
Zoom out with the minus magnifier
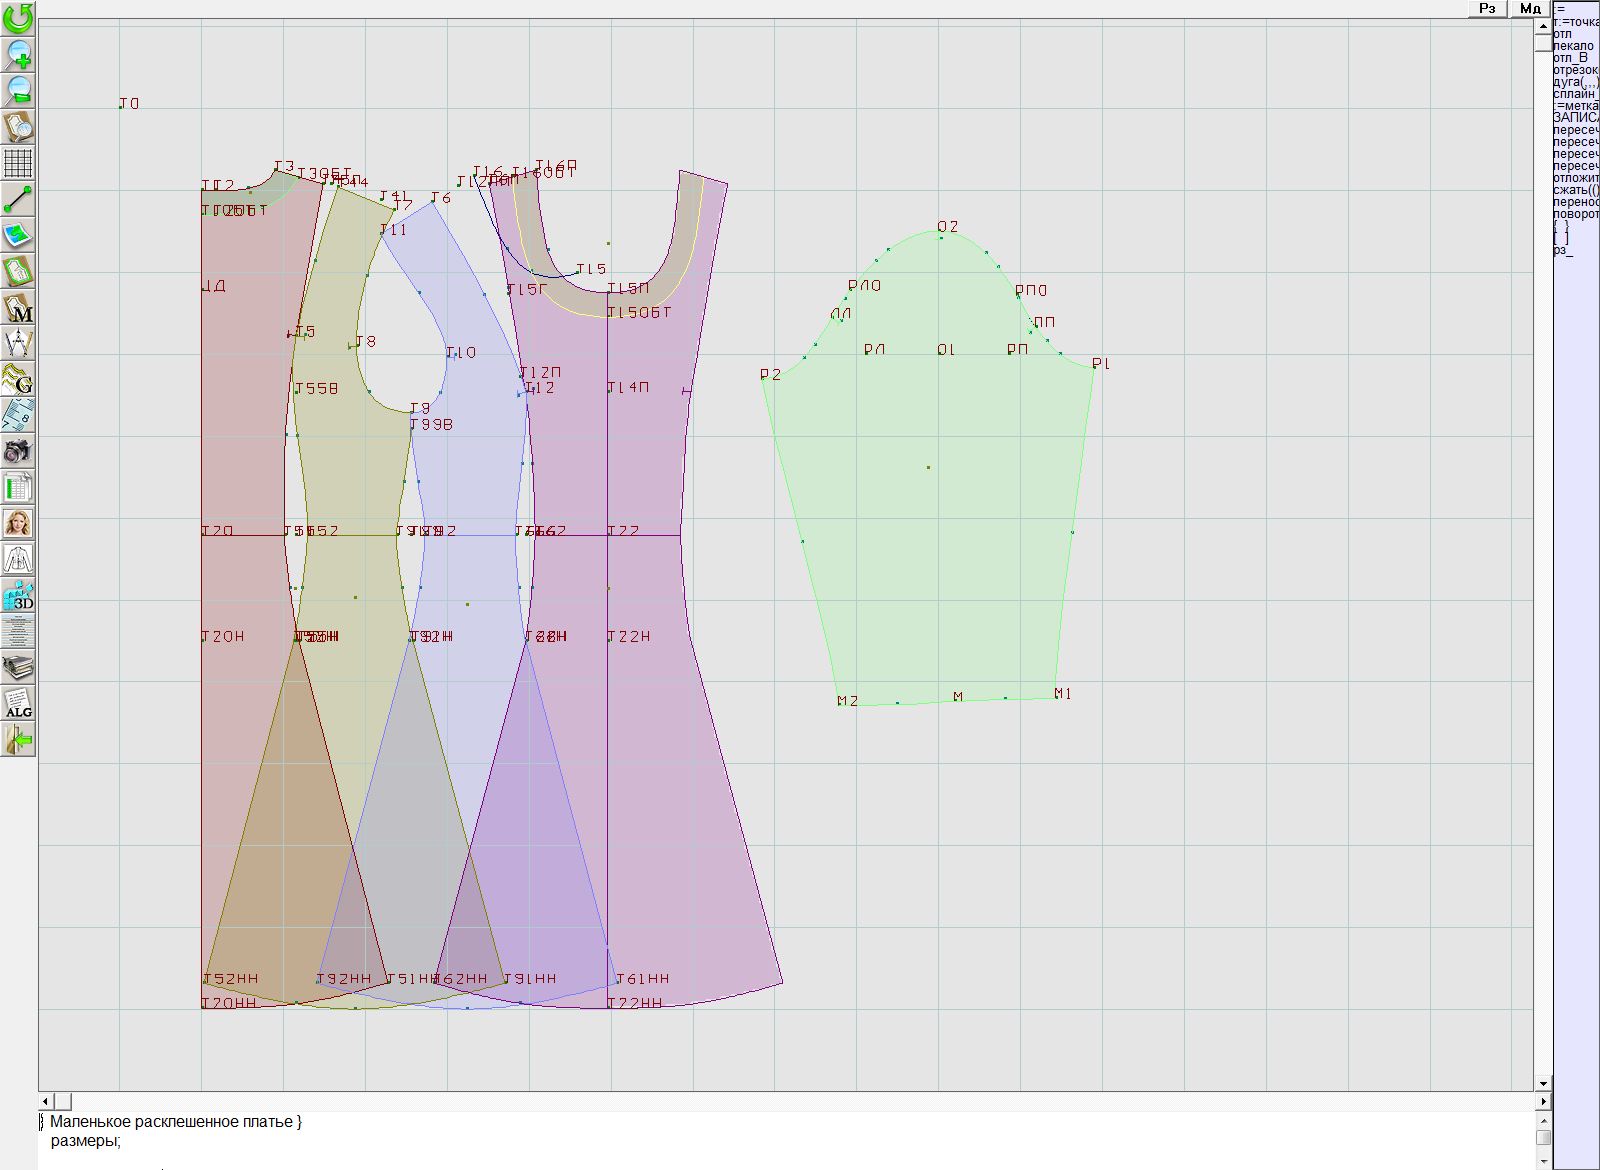18,90
